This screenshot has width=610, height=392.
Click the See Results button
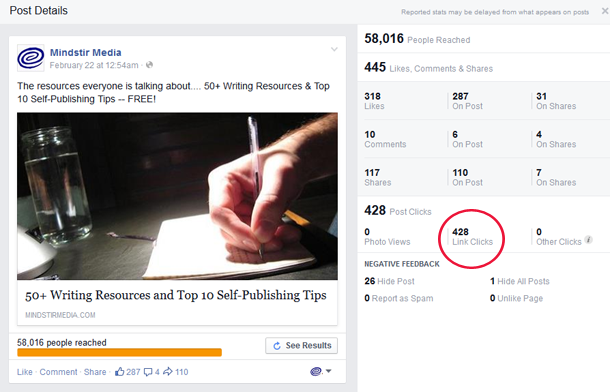tap(301, 346)
